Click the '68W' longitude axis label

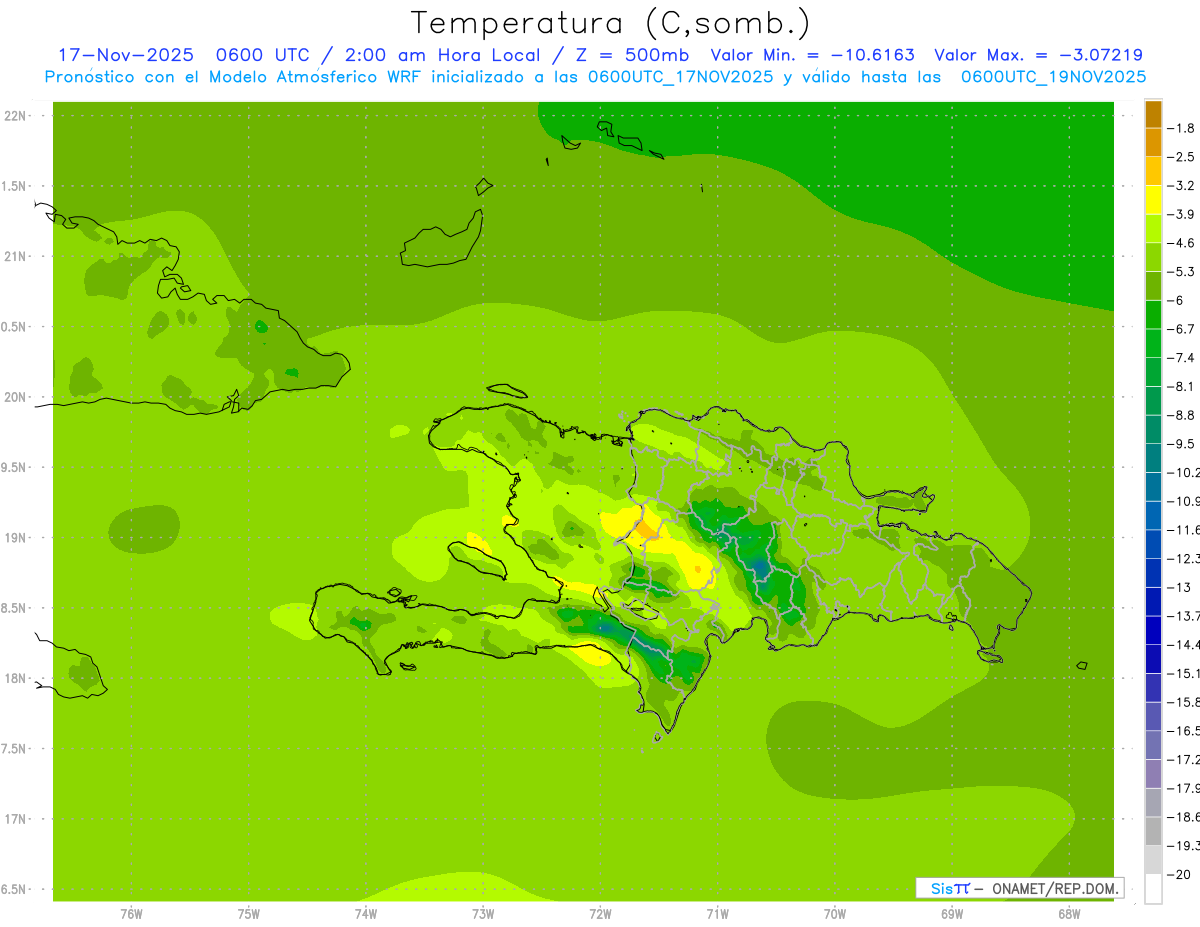point(1069,913)
